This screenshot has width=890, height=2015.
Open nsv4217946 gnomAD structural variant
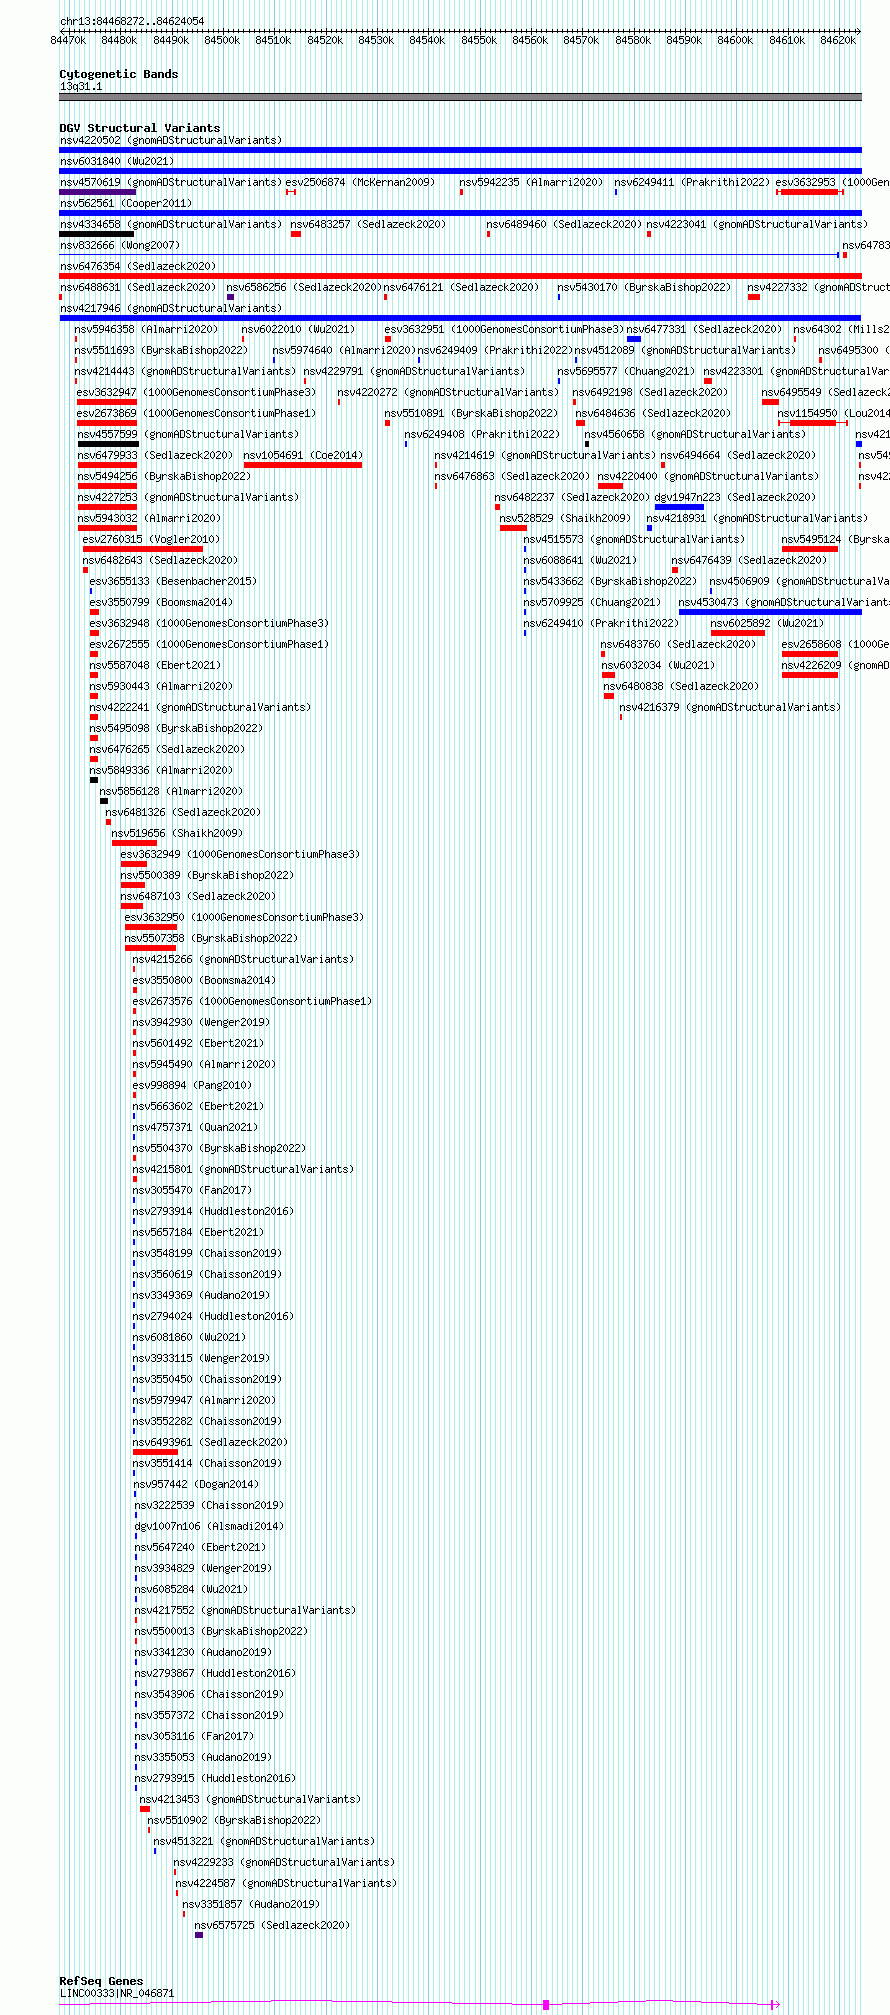[x=171, y=308]
